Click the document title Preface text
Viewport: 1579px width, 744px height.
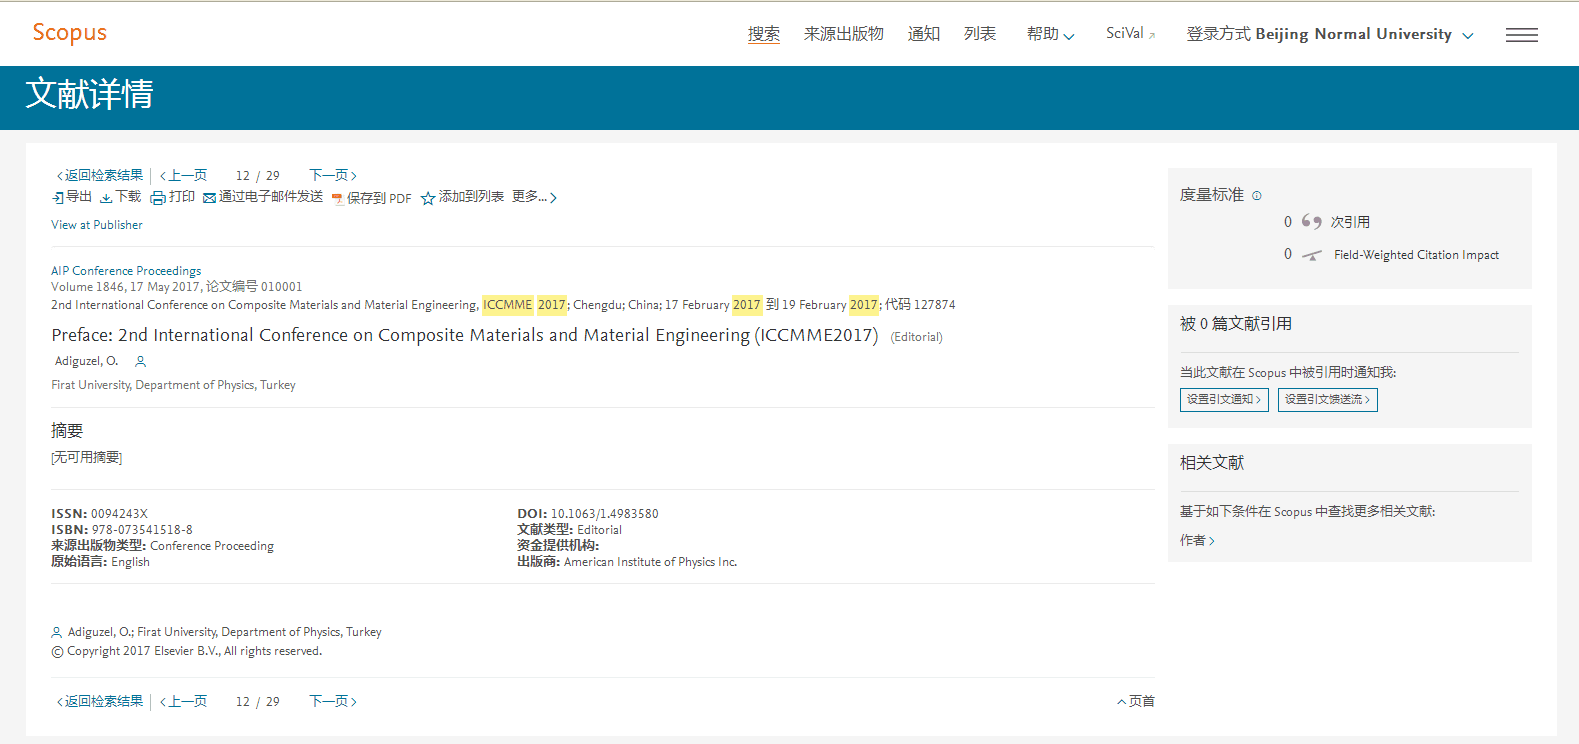coord(465,335)
